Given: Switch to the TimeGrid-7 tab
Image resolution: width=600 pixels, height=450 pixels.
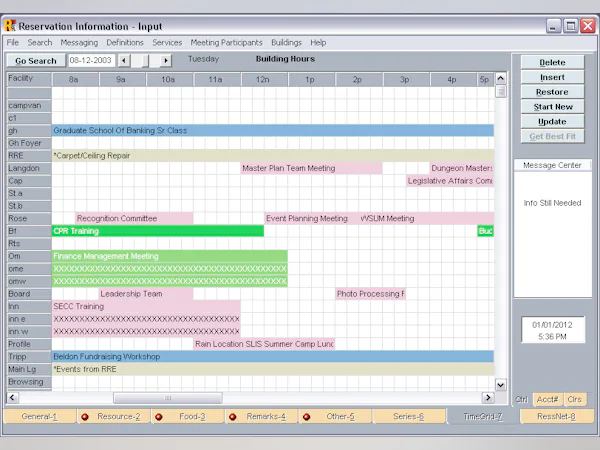Looking at the screenshot, I should (483, 416).
